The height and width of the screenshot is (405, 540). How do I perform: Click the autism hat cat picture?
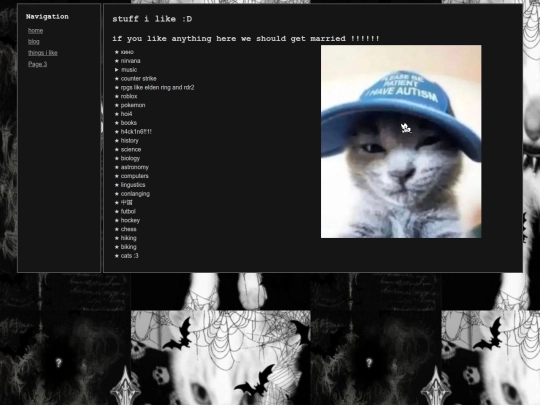tap(401, 141)
